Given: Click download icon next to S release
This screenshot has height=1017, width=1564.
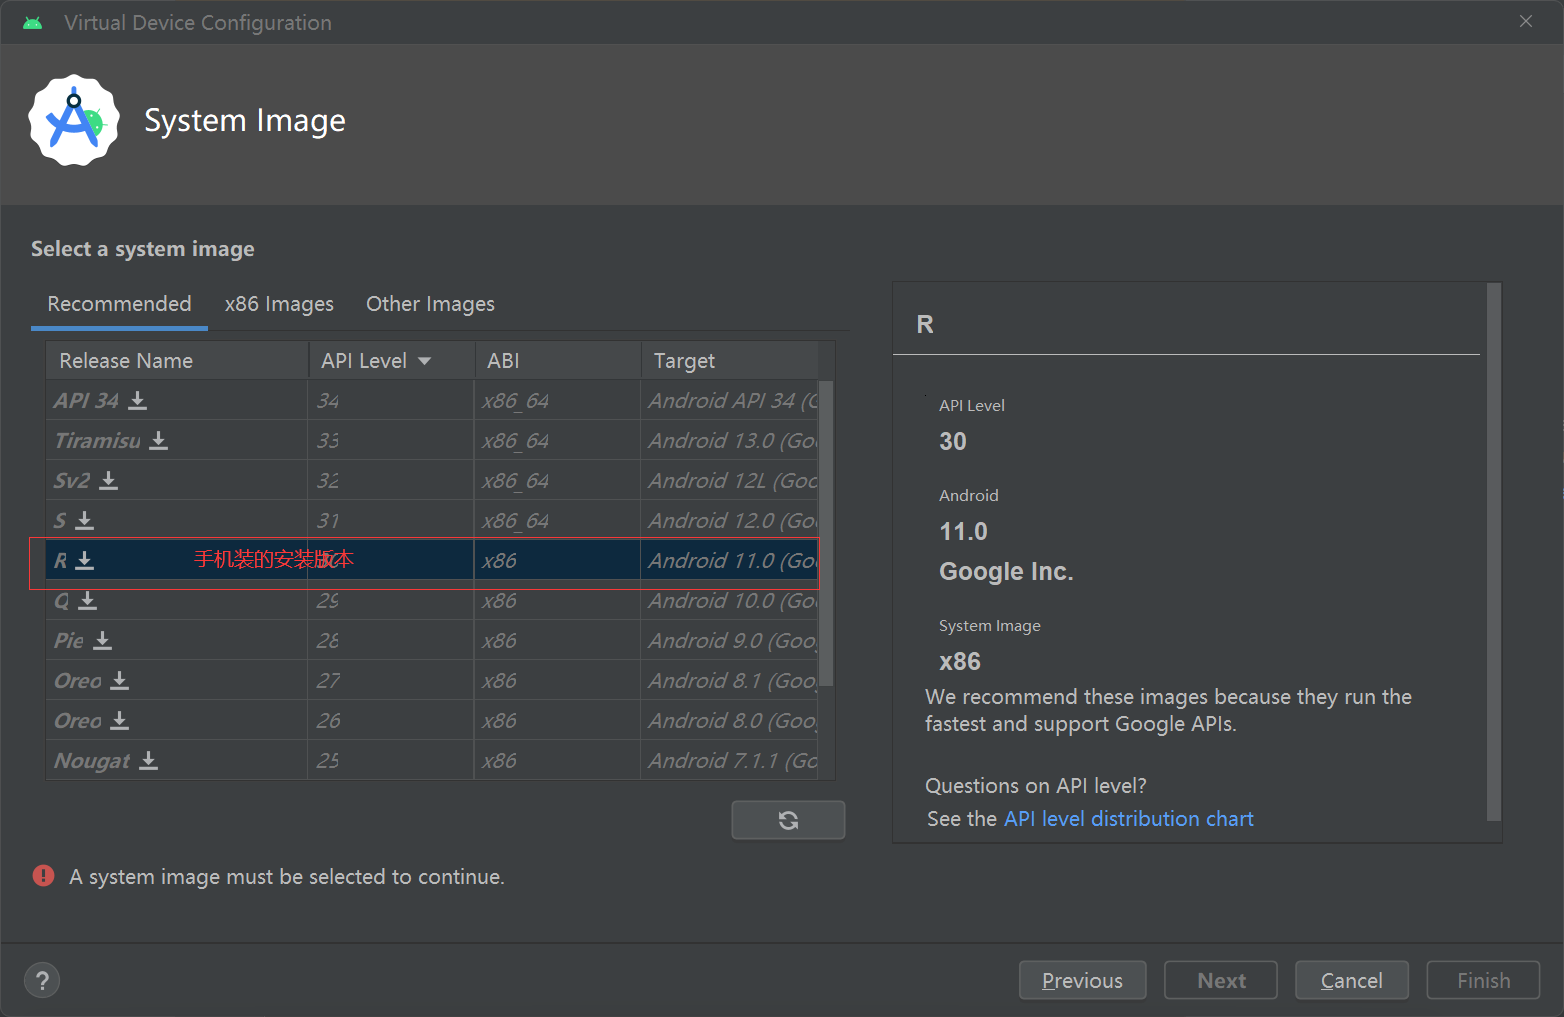Looking at the screenshot, I should [85, 521].
